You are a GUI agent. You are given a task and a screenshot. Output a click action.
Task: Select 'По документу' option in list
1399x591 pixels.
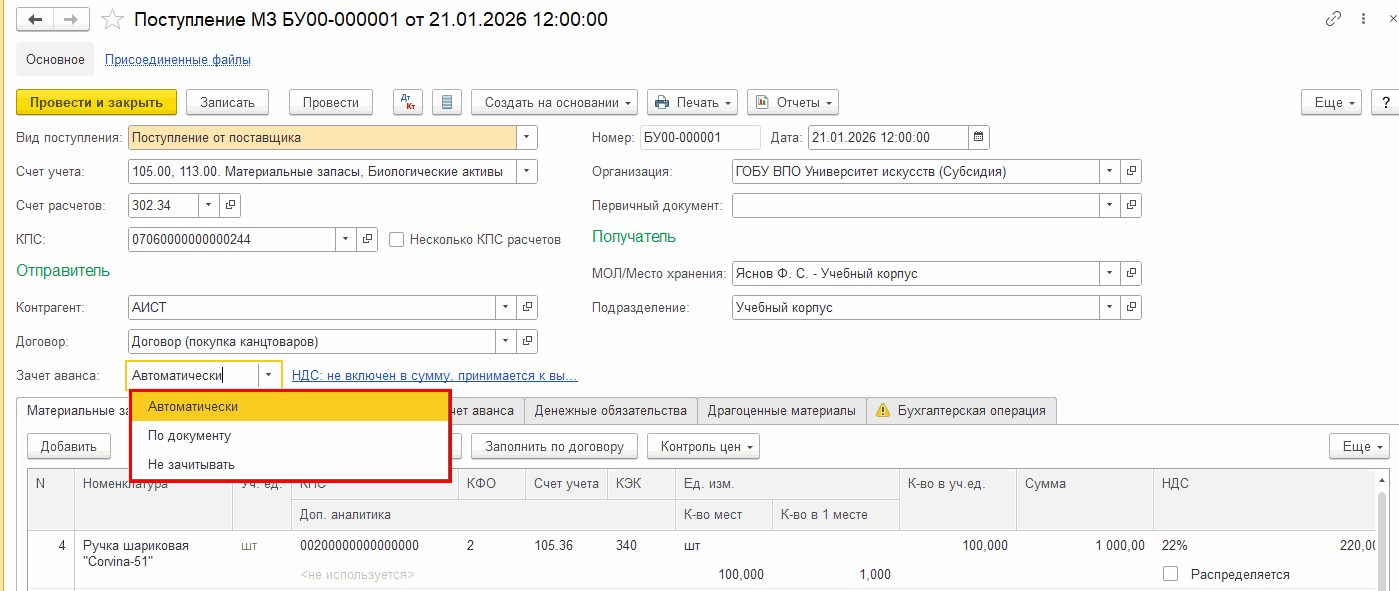click(x=190, y=436)
